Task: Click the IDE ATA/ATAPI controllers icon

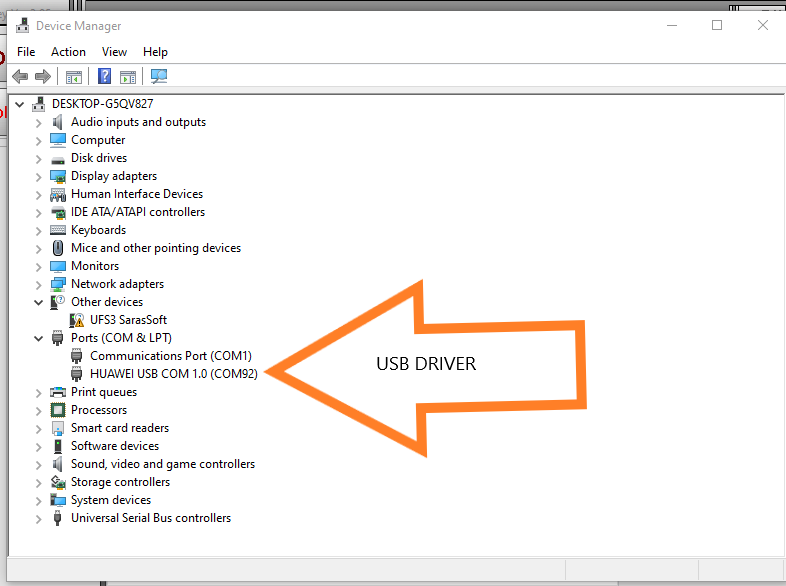Action: point(58,213)
